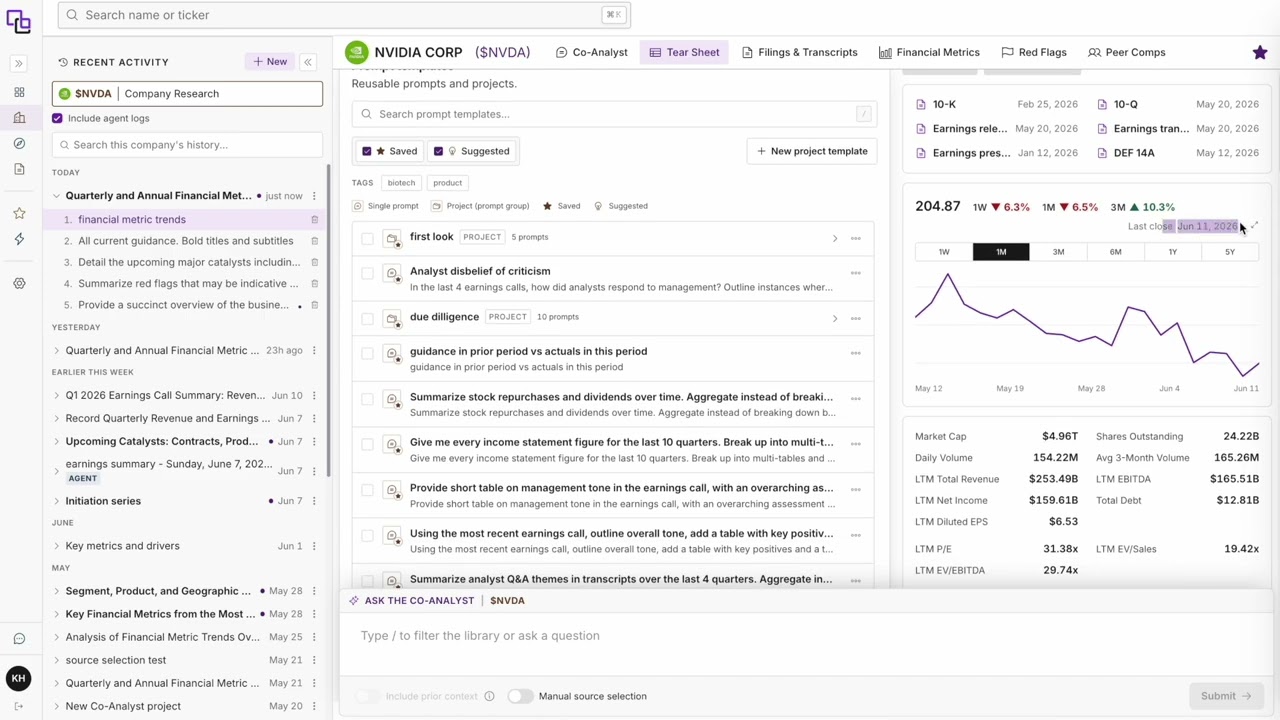Viewport: 1280px width, 720px height.
Task: Click the 'Search this company's history' field
Action: coord(187,145)
